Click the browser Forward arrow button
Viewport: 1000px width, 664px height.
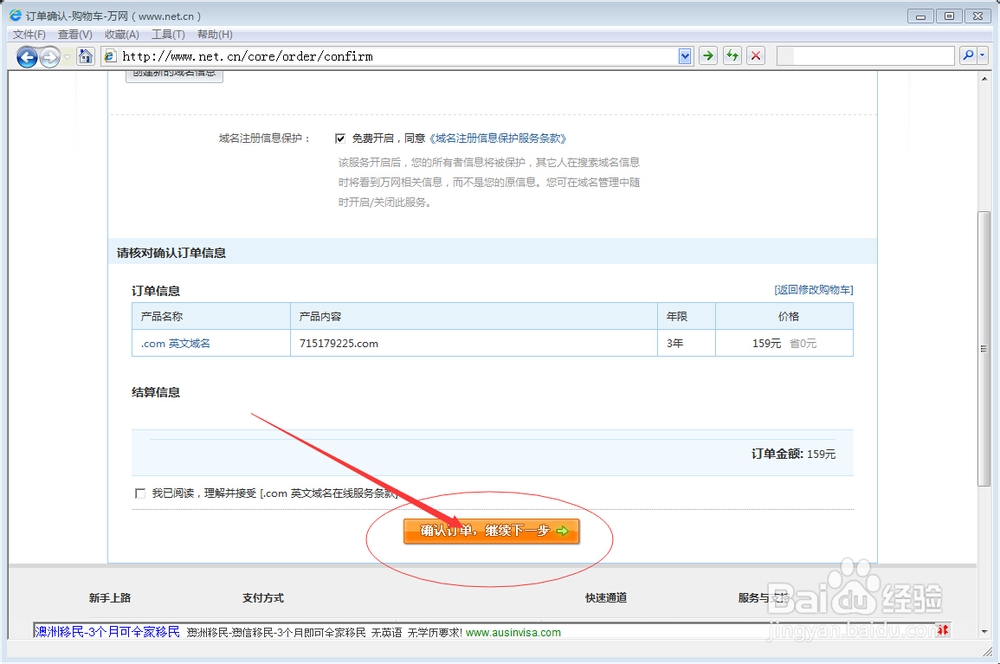tap(49, 57)
